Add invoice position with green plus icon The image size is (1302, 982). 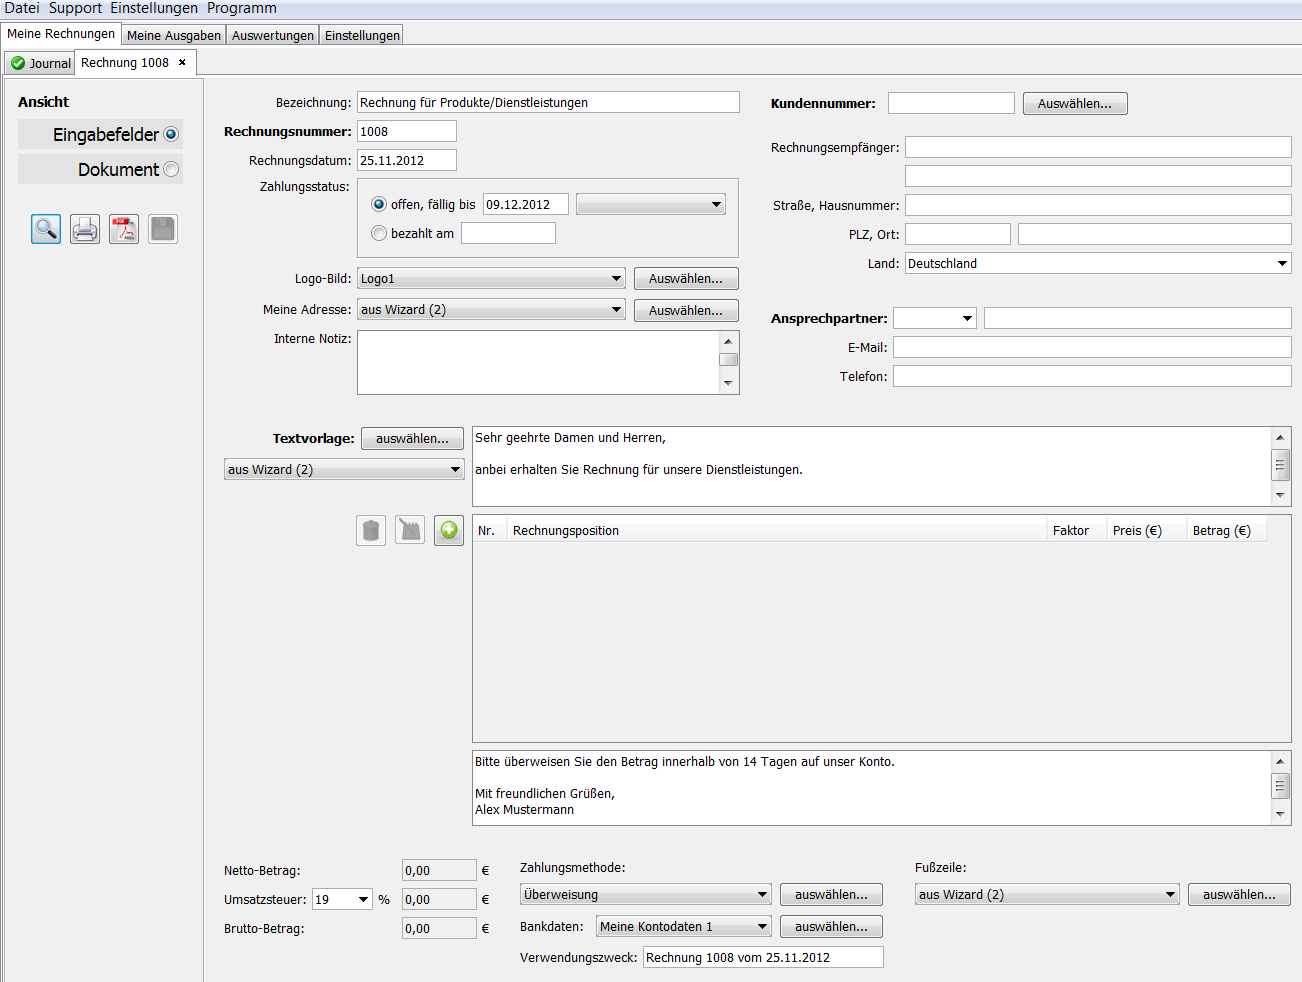click(449, 530)
